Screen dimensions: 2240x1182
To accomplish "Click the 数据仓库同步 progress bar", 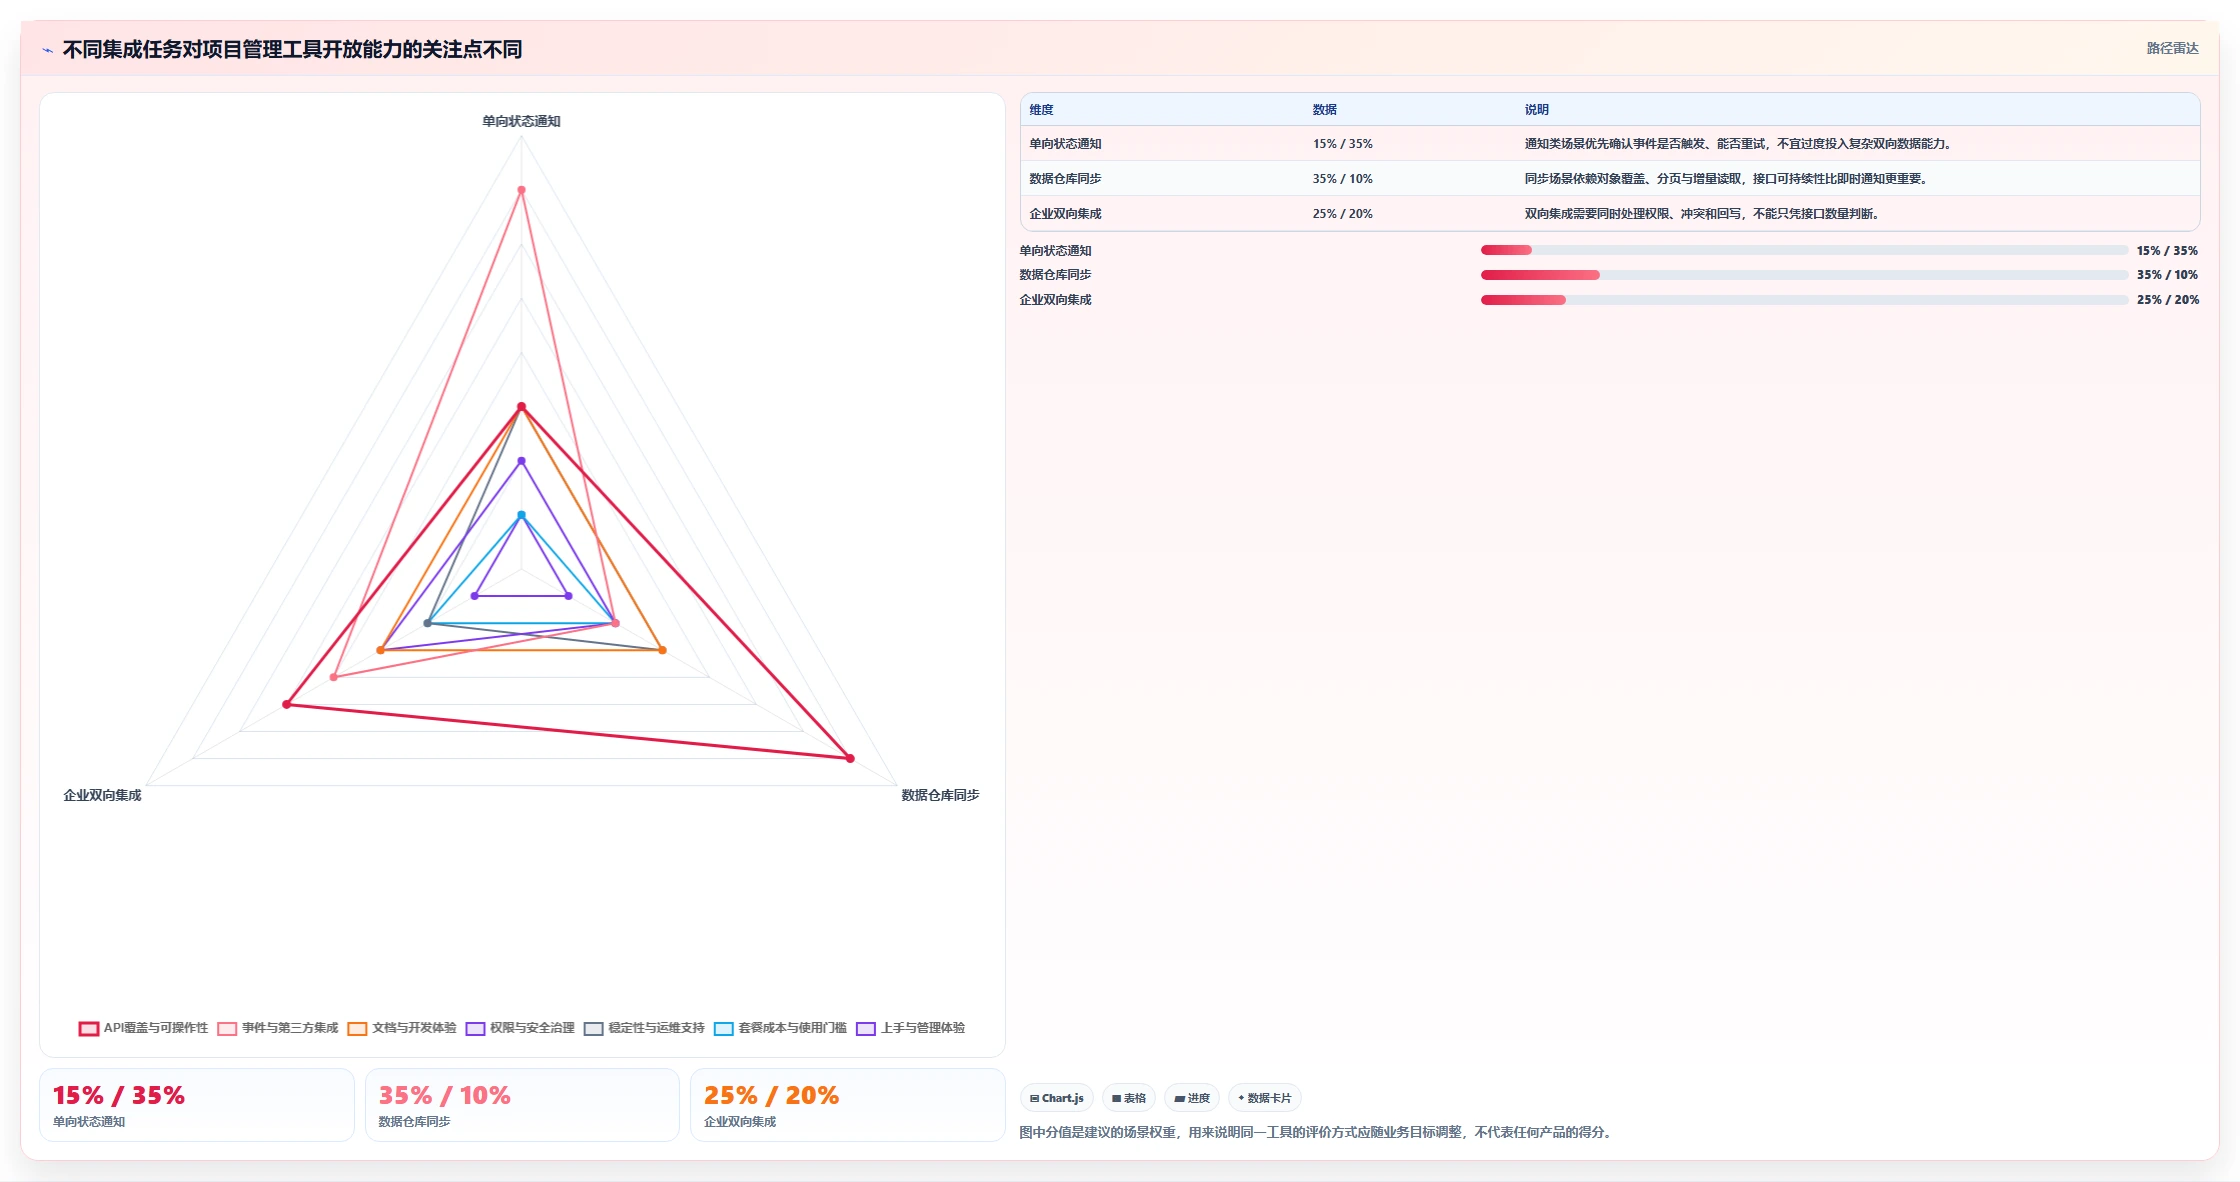I will pyautogui.click(x=1804, y=275).
